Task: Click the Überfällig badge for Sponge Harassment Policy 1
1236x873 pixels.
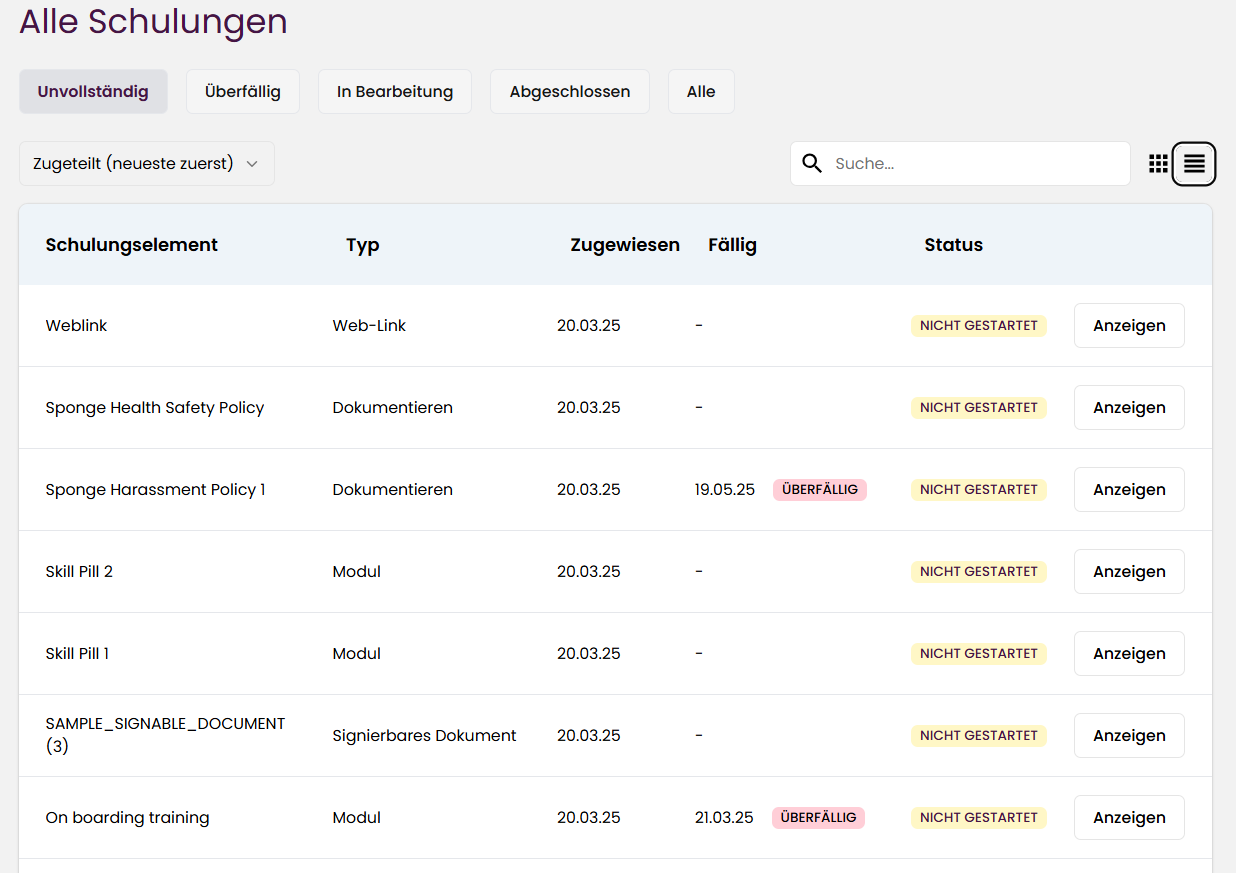Action: [820, 490]
